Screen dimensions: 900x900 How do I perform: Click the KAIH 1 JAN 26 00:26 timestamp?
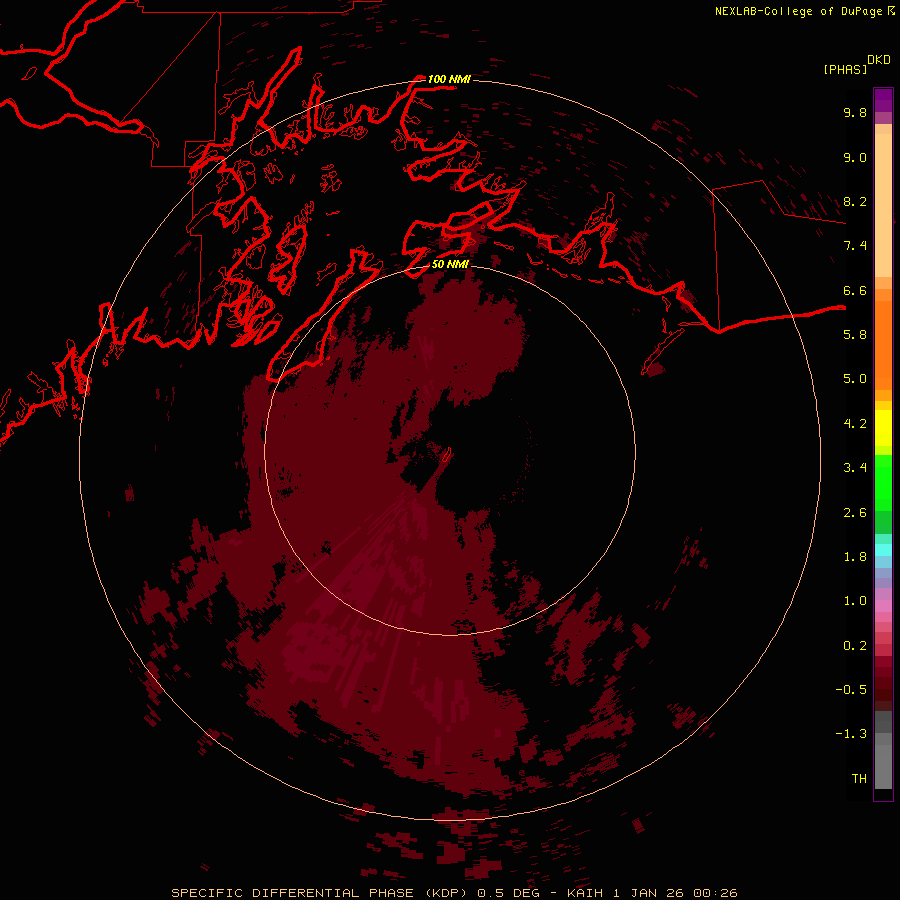[x=652, y=893]
